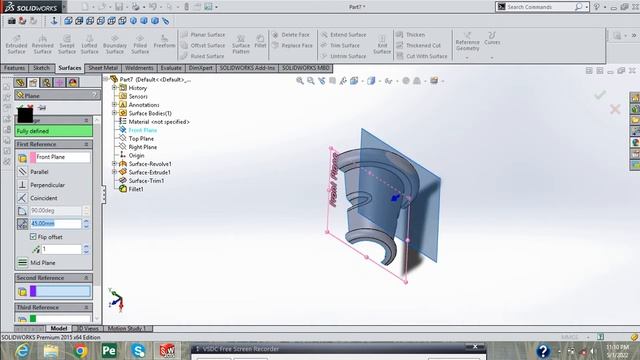Click the Replace Face command

[293, 45]
